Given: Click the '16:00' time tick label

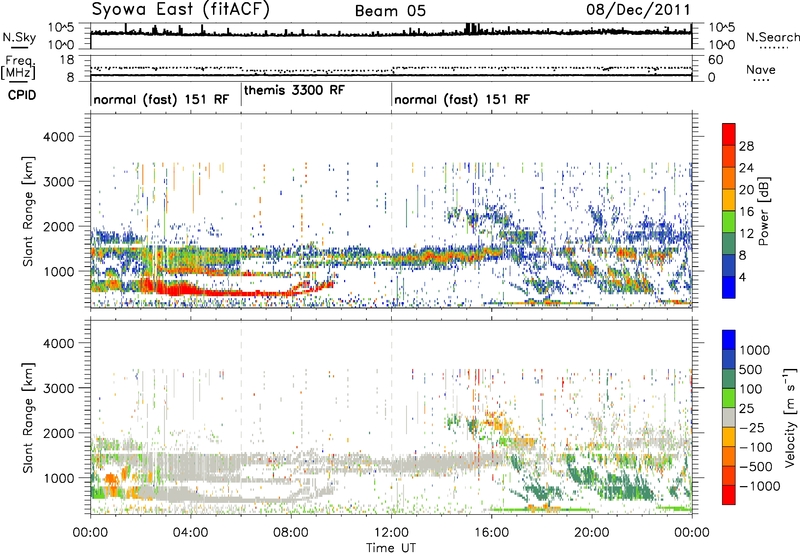Looking at the screenshot, I should click(x=491, y=533).
